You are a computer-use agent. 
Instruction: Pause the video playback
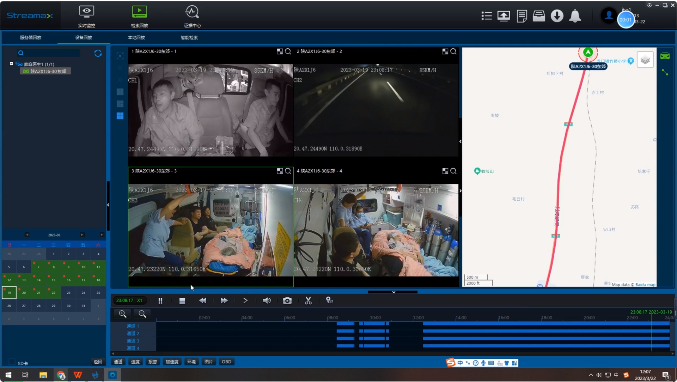160,301
